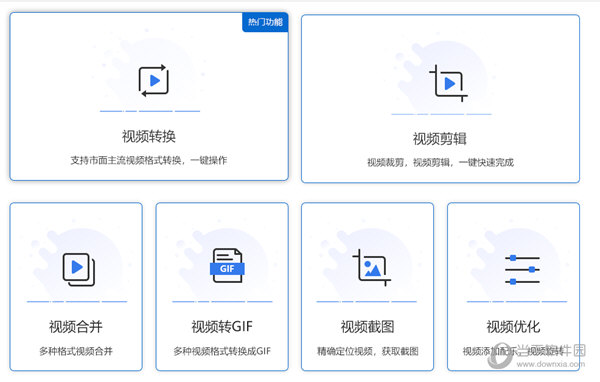Image resolution: width=600 pixels, height=382 pixels.
Task: Click the GIF file icon
Action: (x=227, y=266)
